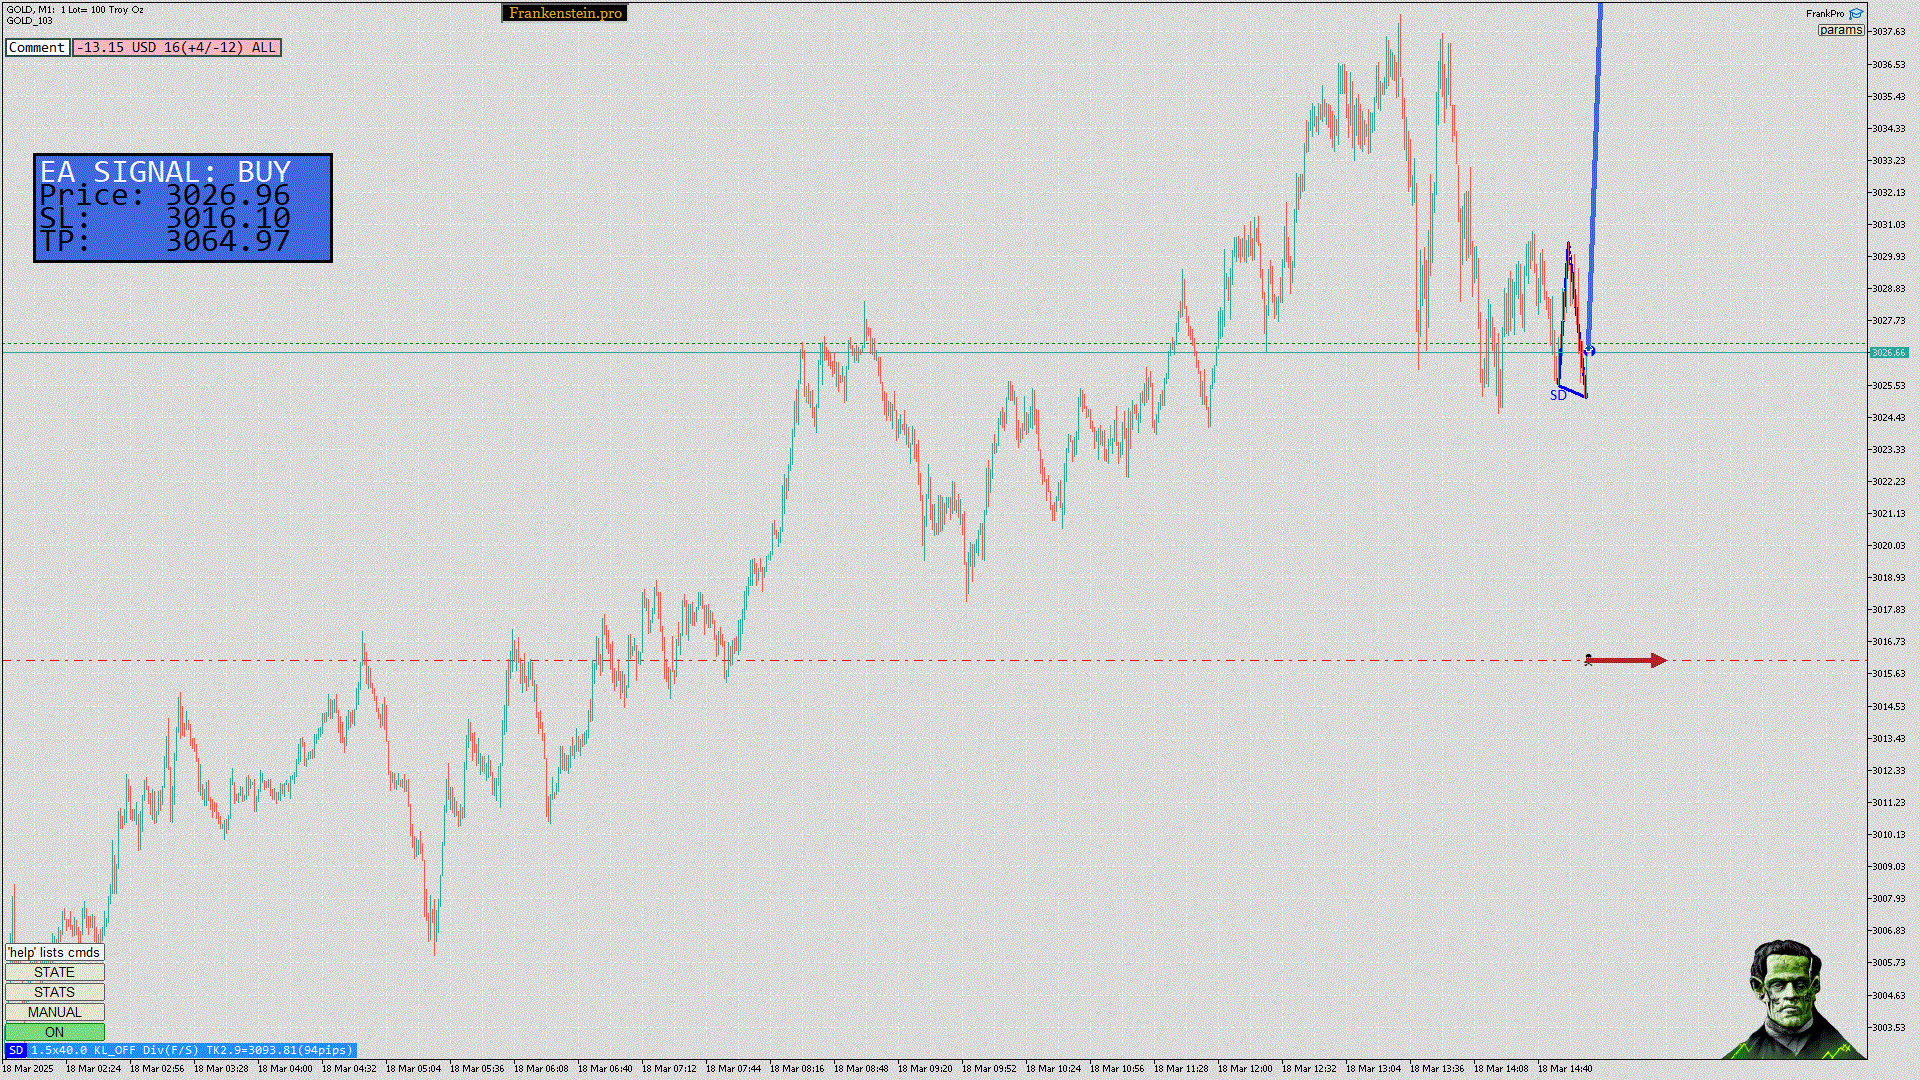Click the small circle marker at current price

pos(1590,351)
